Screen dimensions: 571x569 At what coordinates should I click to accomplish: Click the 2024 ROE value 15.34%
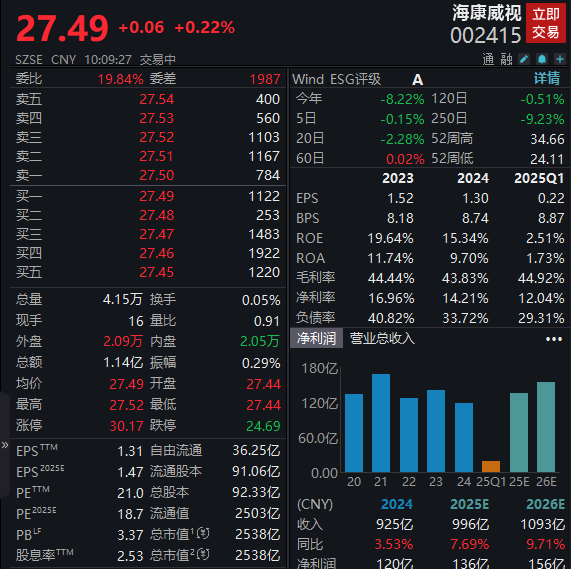tap(465, 238)
